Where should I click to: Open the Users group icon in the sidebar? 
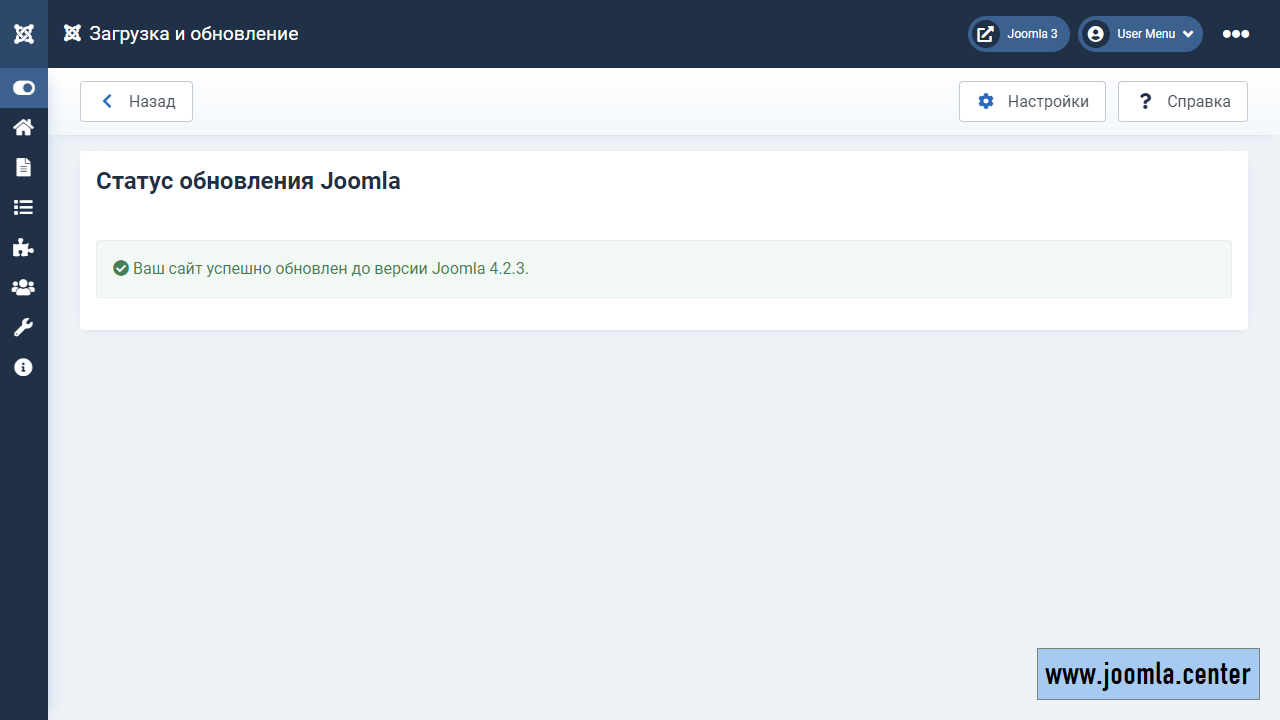point(23,287)
